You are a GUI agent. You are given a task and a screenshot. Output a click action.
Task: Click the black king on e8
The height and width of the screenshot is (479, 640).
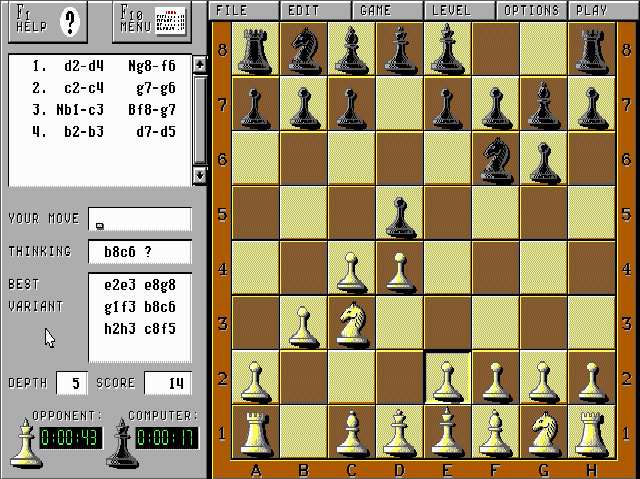coord(447,49)
